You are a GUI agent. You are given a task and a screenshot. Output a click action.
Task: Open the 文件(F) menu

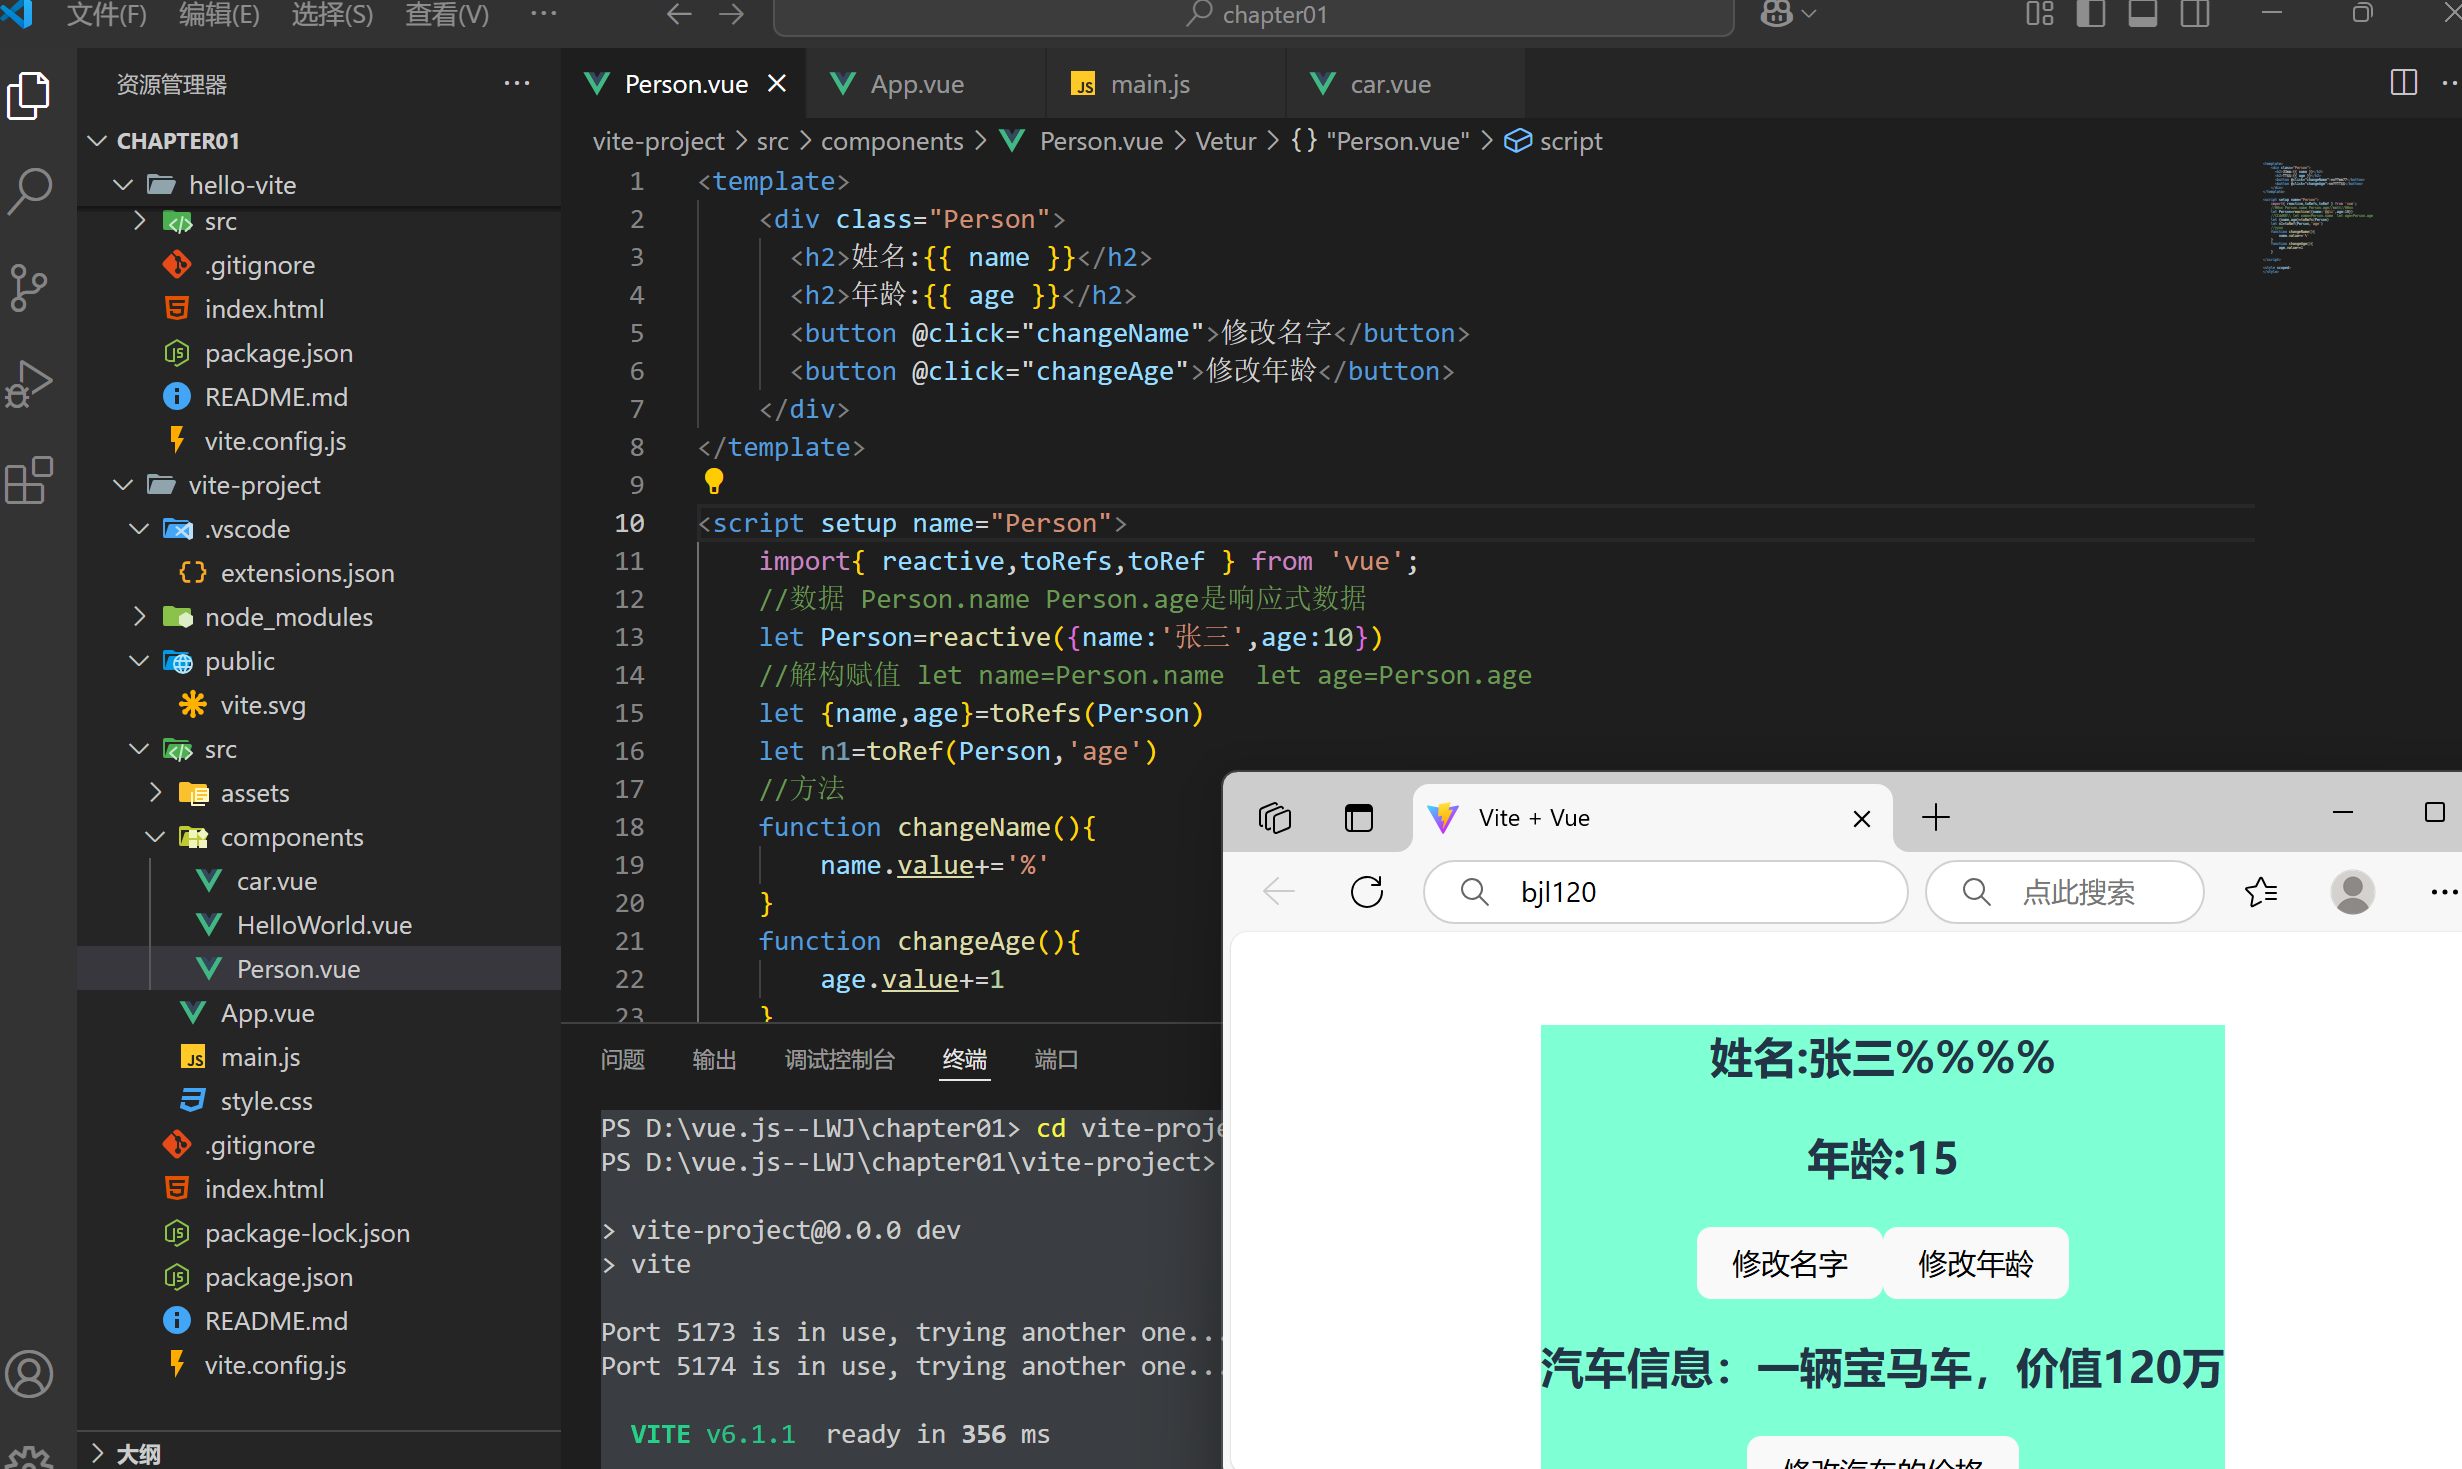pyautogui.click(x=106, y=15)
